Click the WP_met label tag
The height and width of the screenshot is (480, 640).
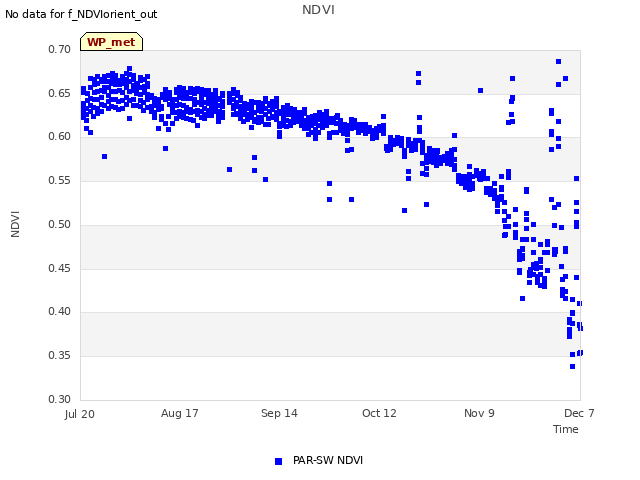click(x=111, y=42)
